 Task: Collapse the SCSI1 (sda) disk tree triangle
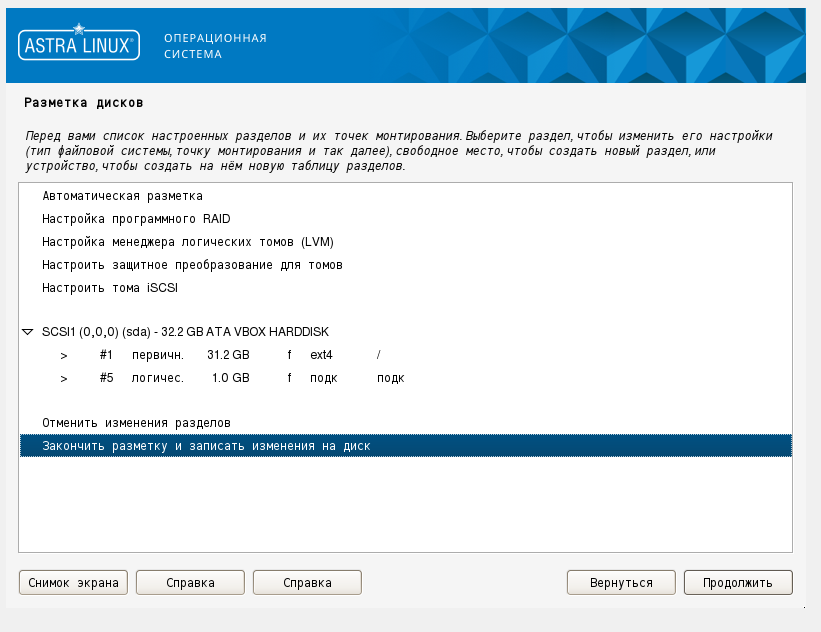pos(28,332)
